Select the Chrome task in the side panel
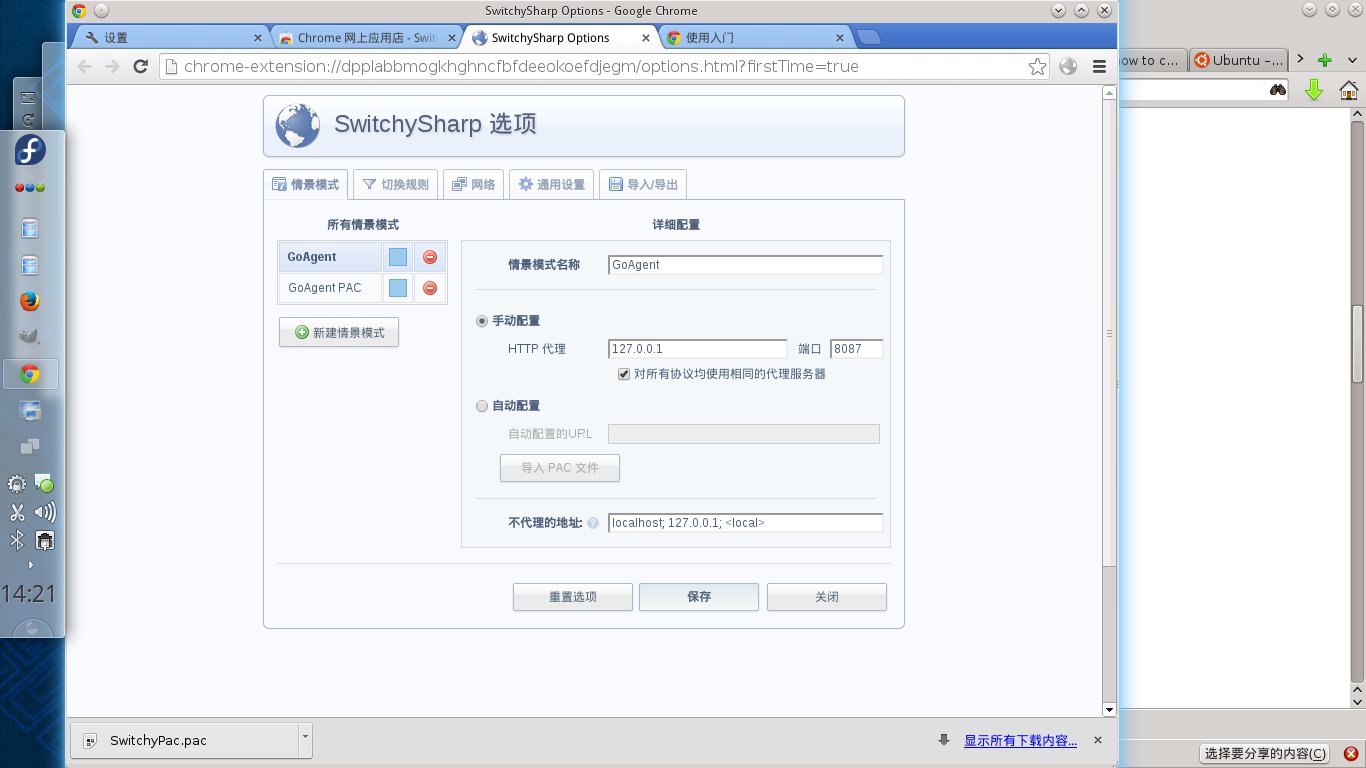 pos(30,375)
